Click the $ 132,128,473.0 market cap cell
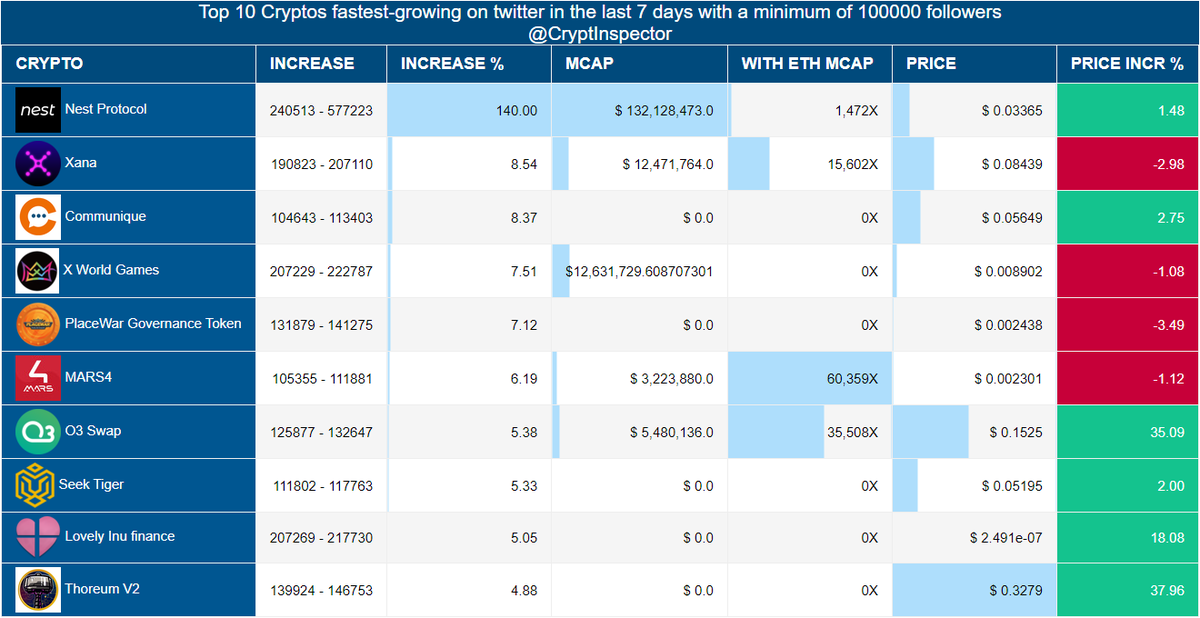 [x=640, y=110]
